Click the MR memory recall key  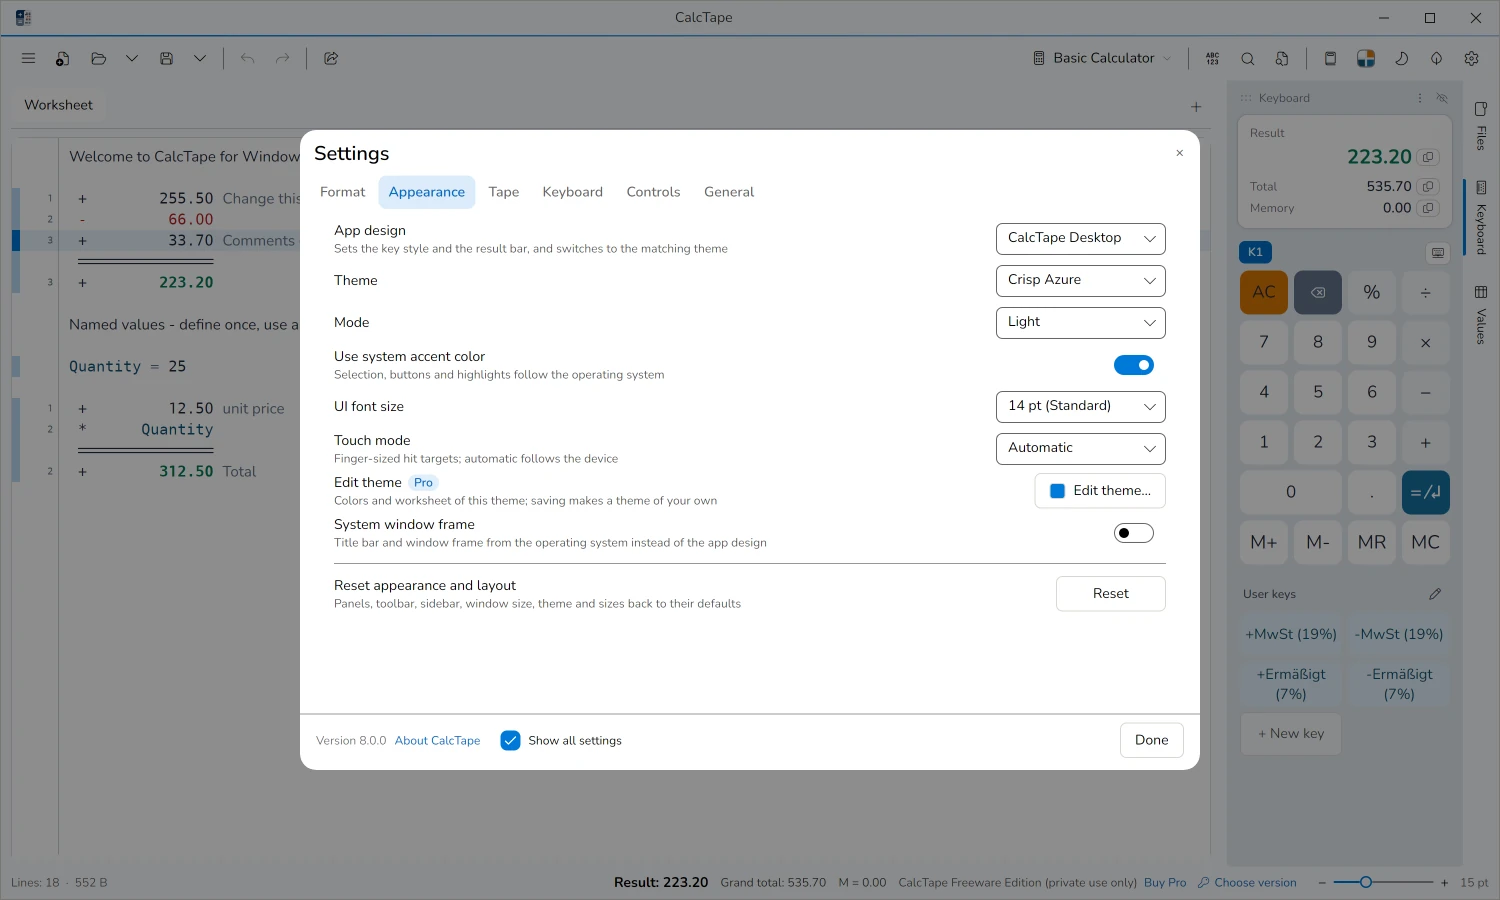coord(1372,542)
